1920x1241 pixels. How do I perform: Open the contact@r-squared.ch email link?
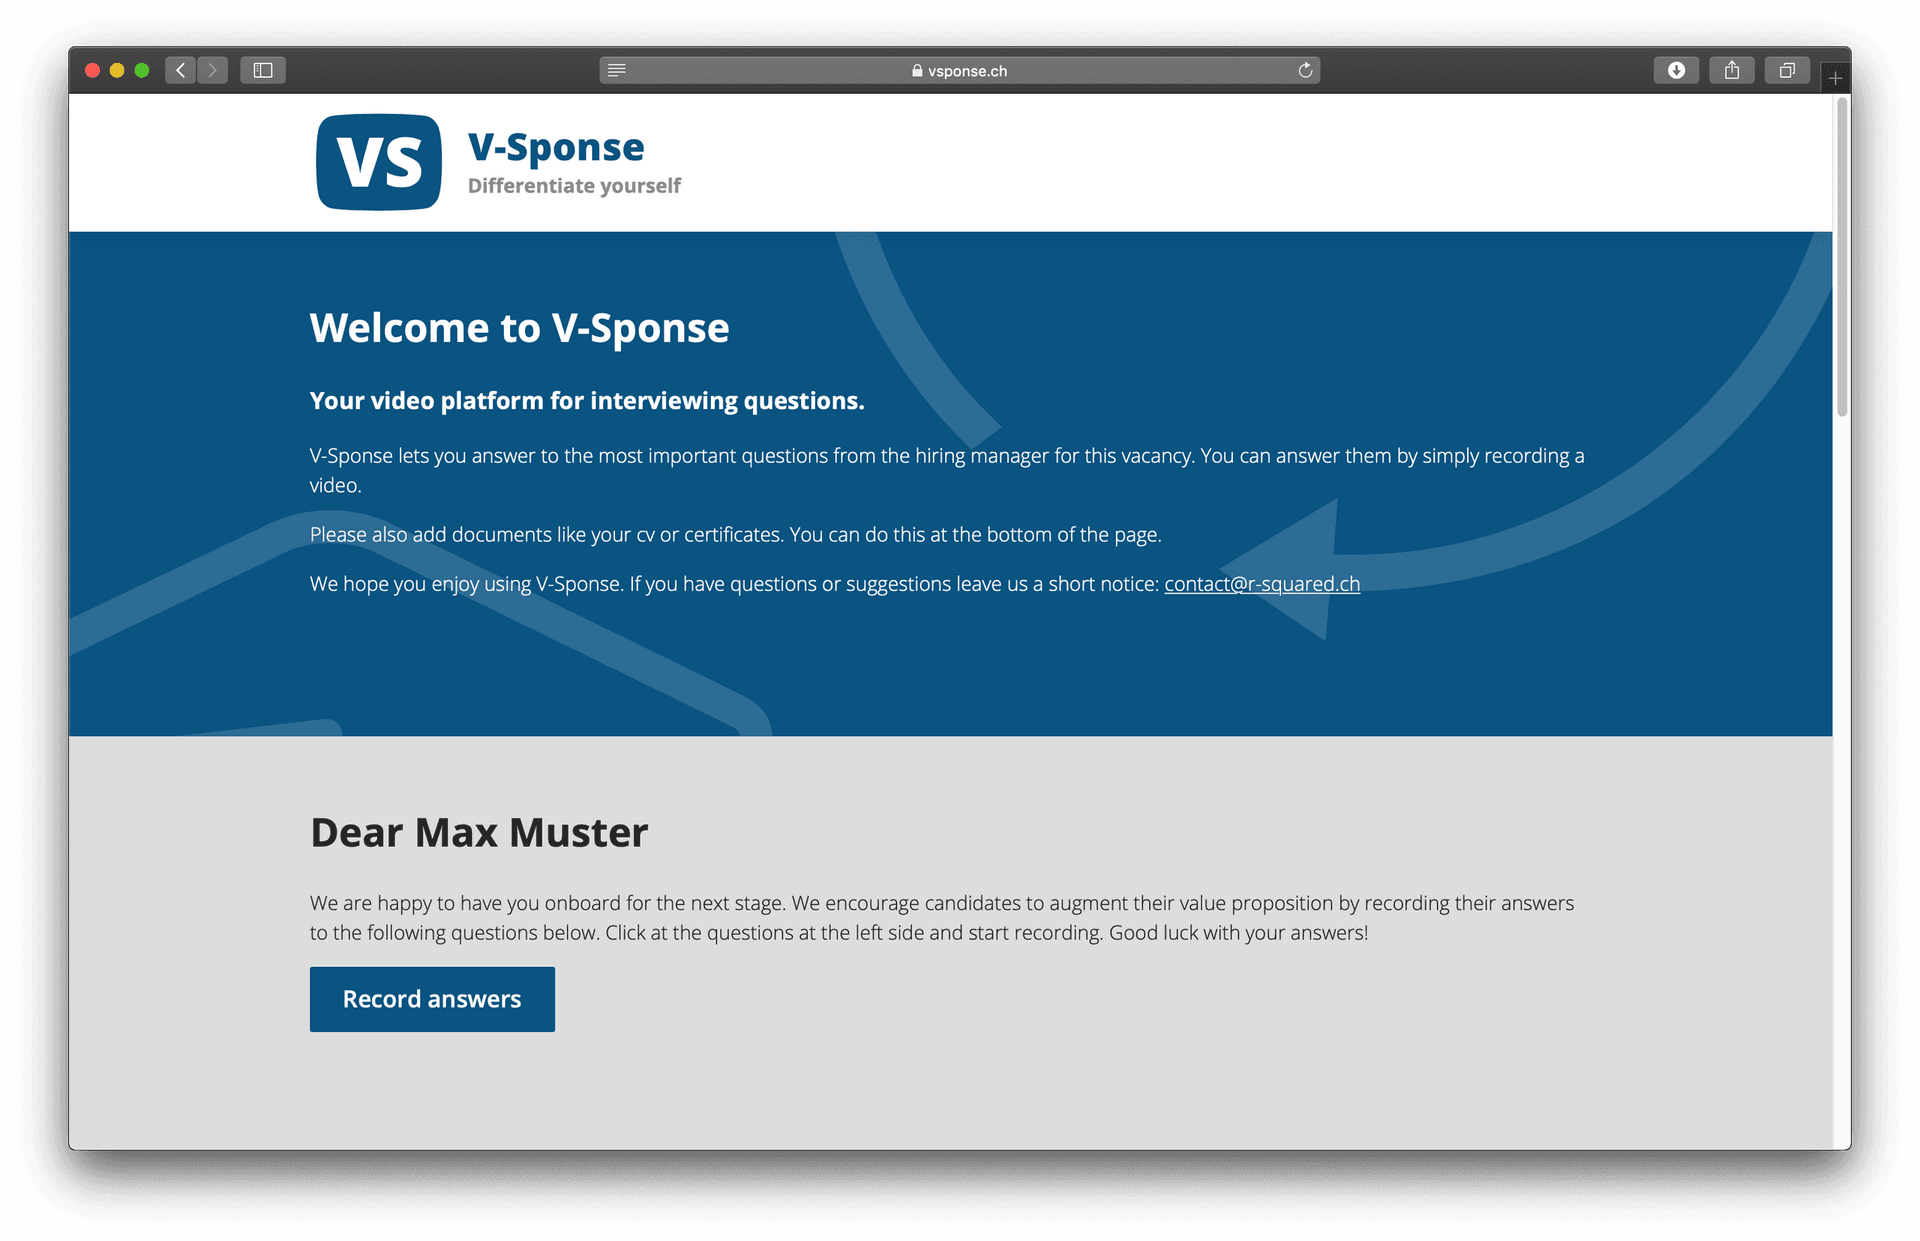(1261, 584)
